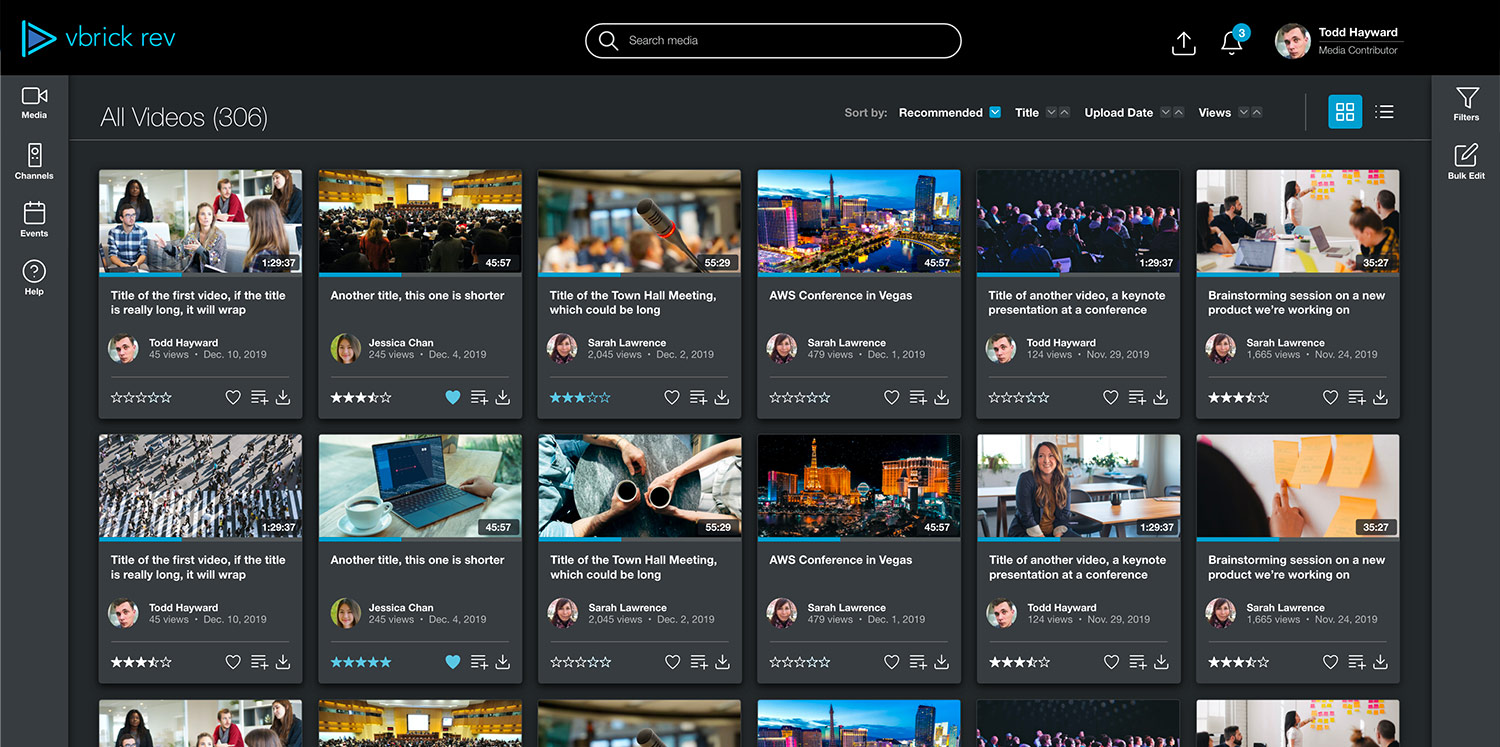
Task: Switch to grid view
Action: click(1345, 112)
